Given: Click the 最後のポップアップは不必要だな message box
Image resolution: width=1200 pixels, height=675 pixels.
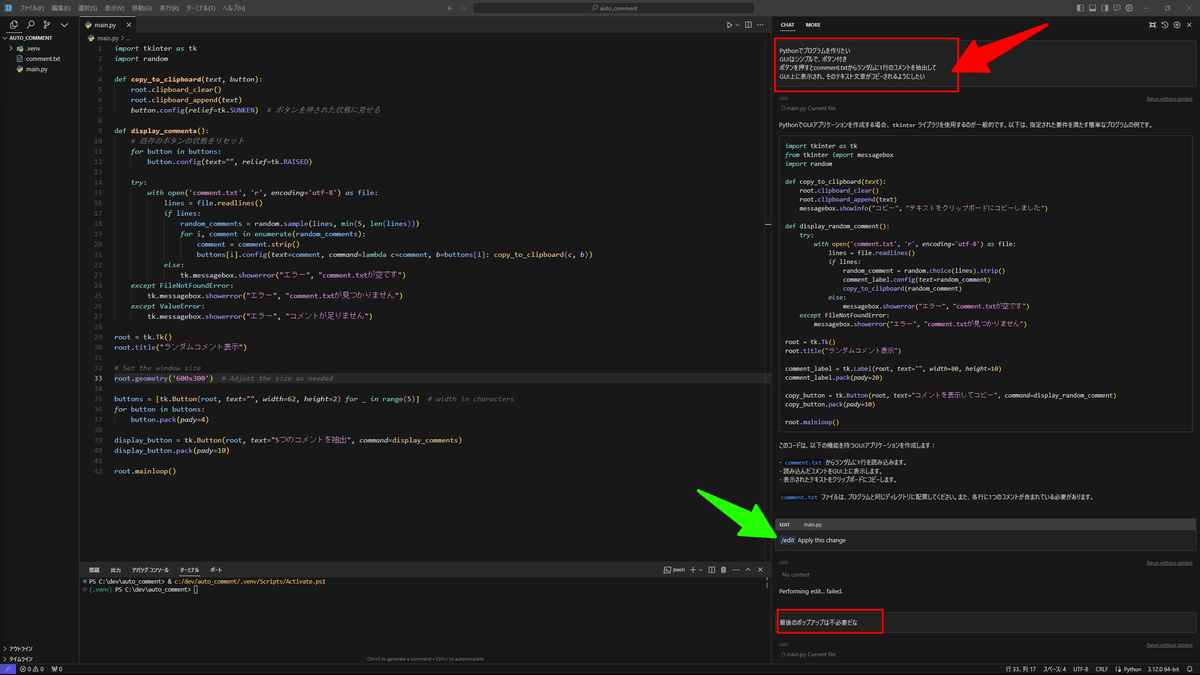Looking at the screenshot, I should pos(986,623).
